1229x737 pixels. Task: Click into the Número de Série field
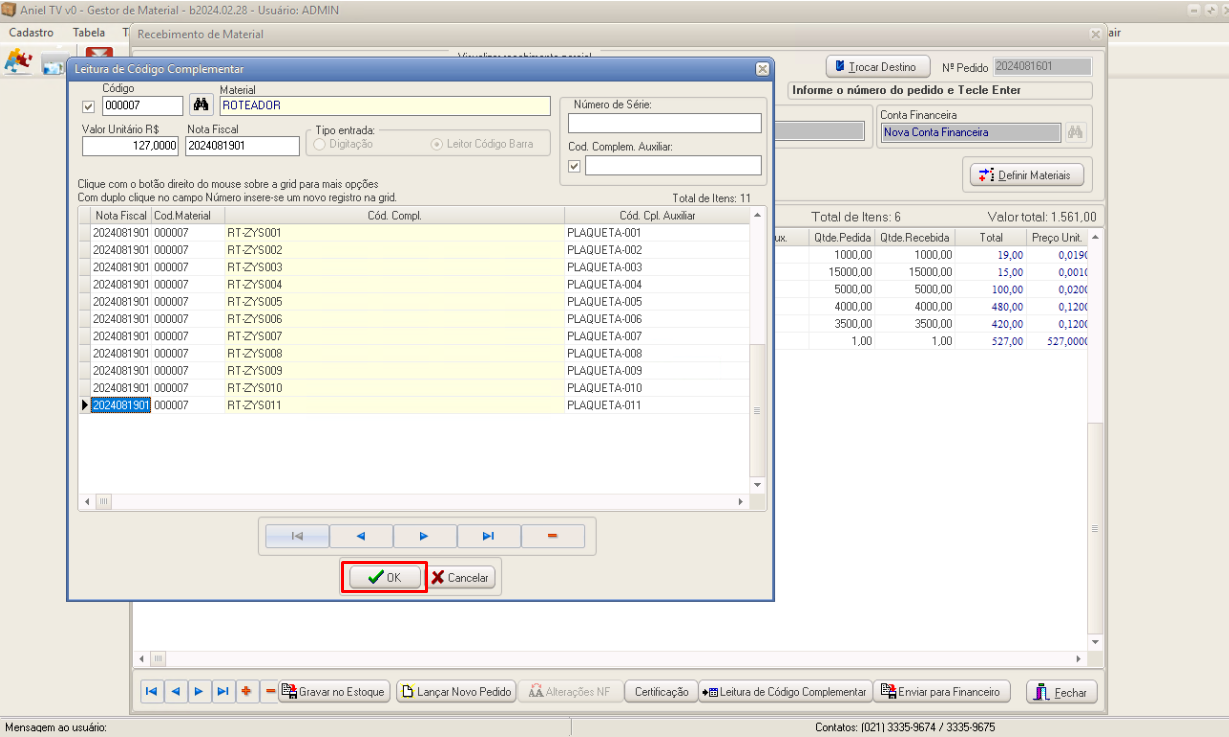click(x=664, y=123)
